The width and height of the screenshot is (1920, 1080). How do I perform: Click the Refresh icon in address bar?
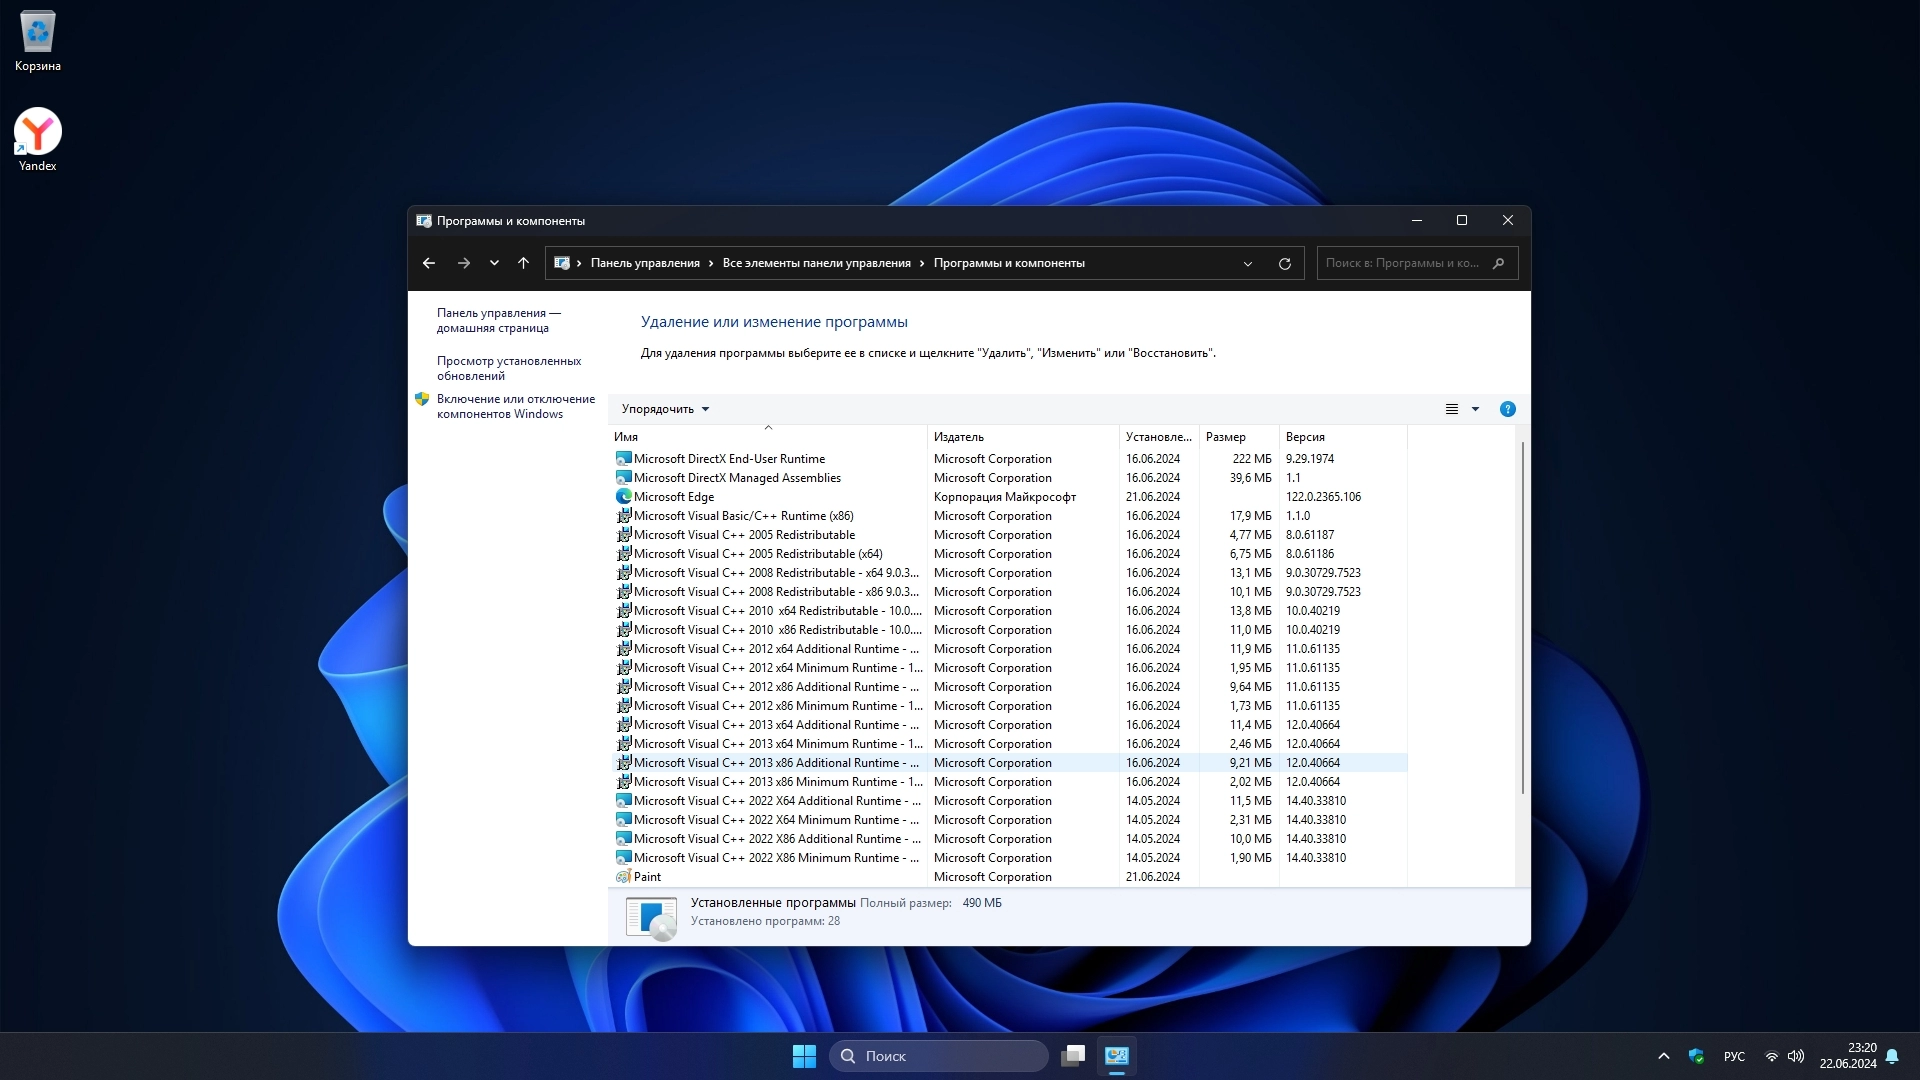click(1284, 264)
